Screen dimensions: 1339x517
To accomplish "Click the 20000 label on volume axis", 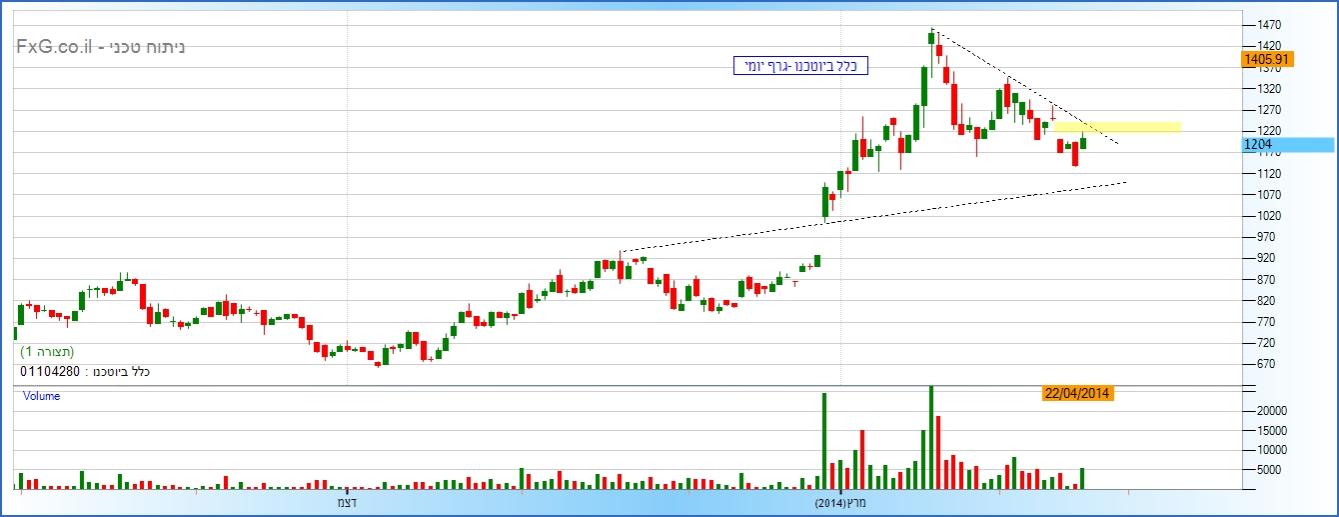I will point(1272,411).
